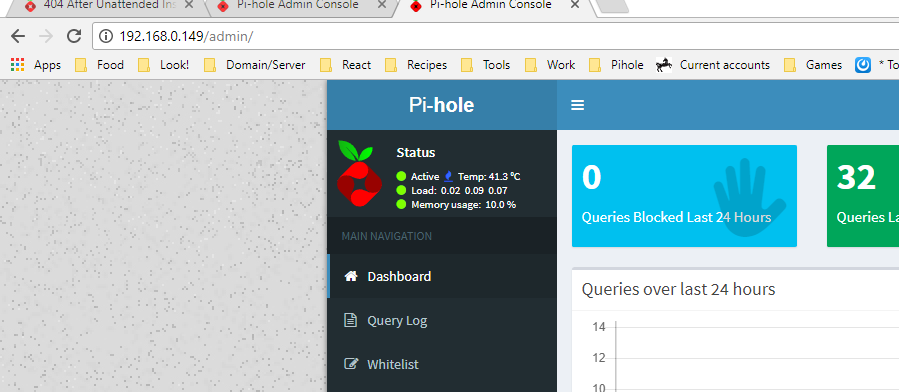Screen dimensions: 899x392
Task: Click the Pi-hole header title link
Action: 441,105
